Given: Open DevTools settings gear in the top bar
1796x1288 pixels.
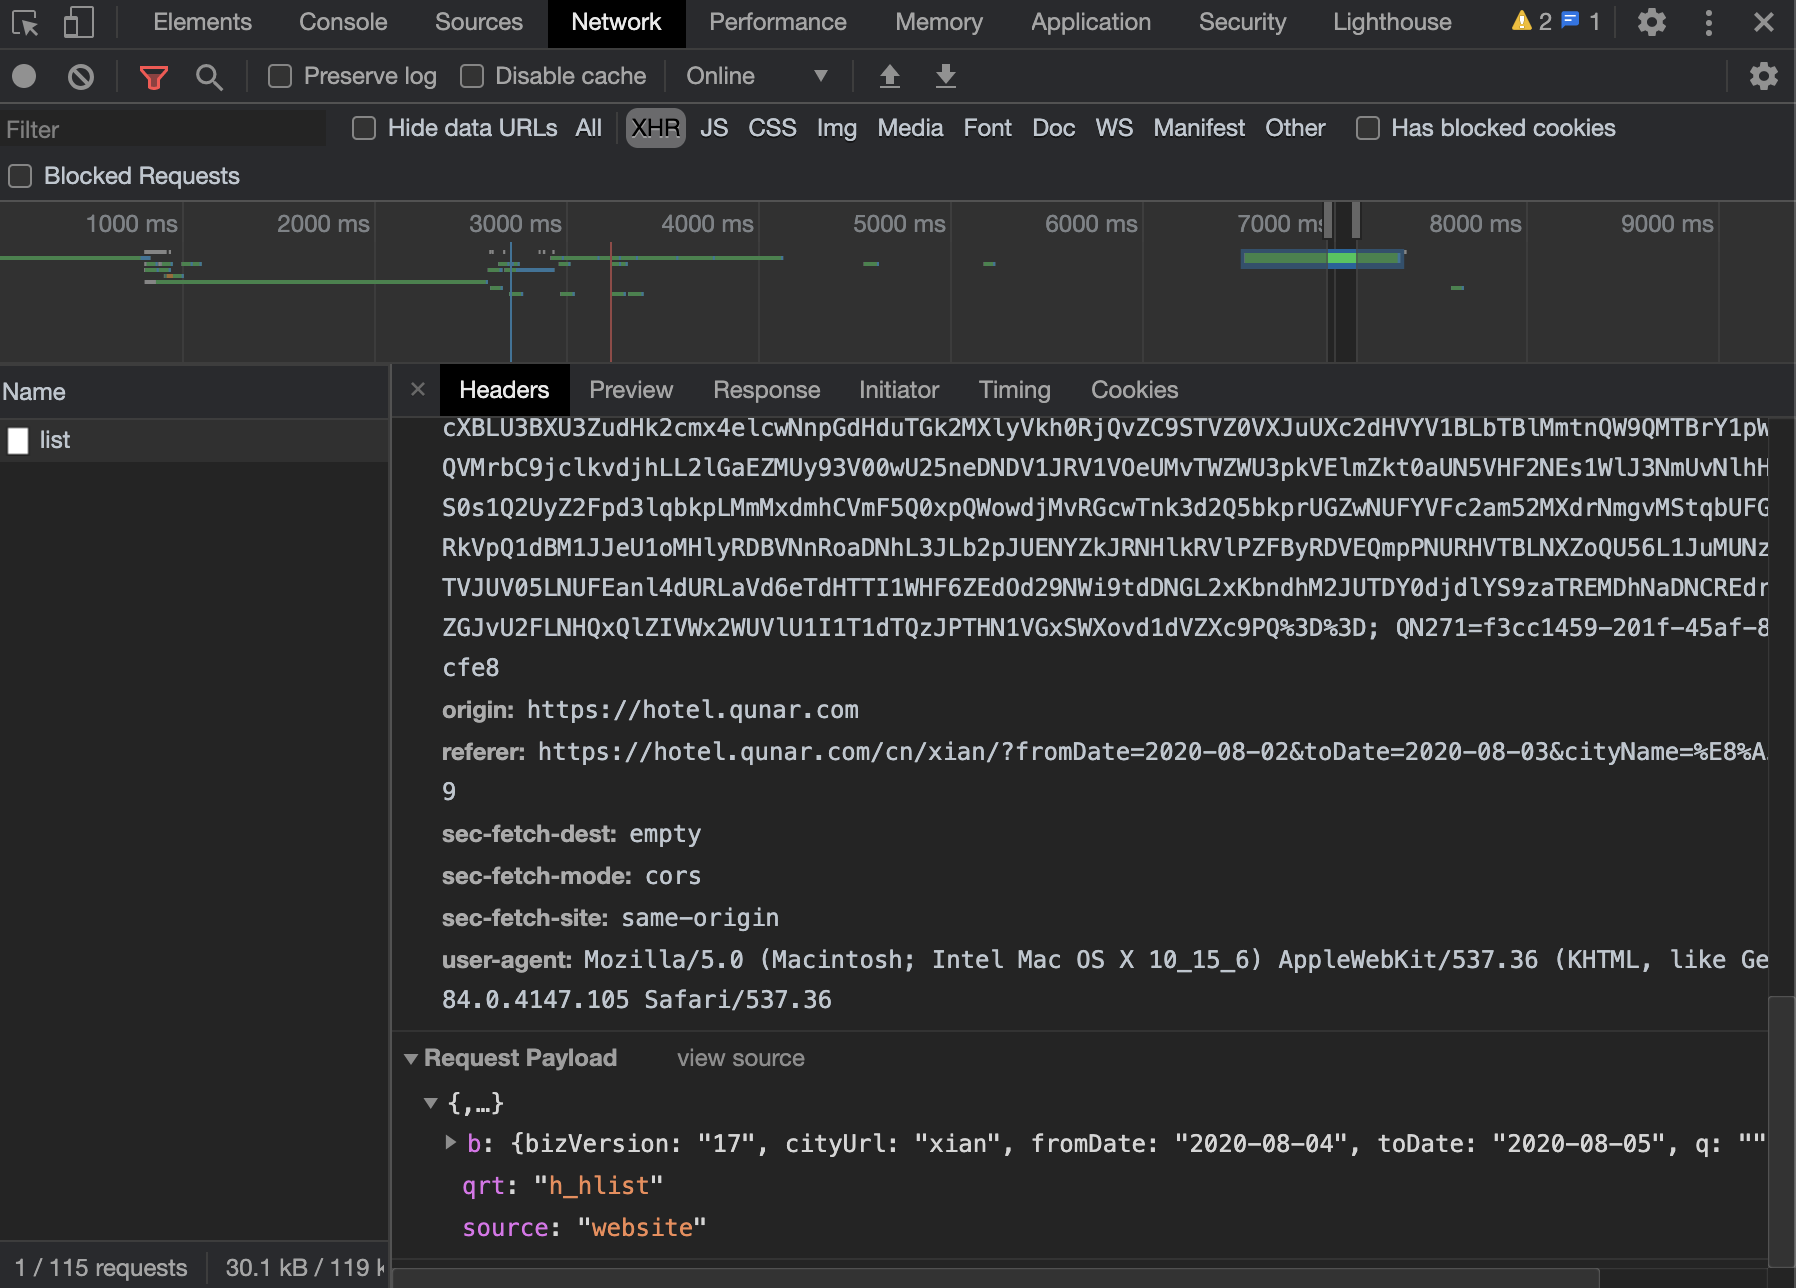Looking at the screenshot, I should point(1651,22).
